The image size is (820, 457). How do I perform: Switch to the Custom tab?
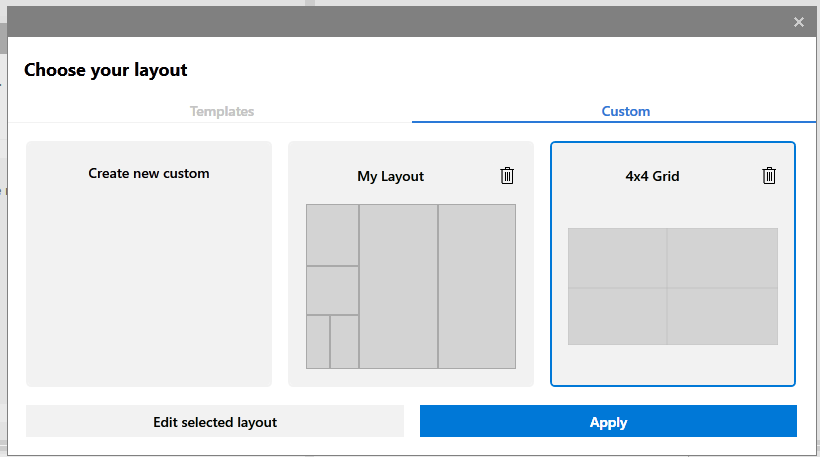pos(625,111)
